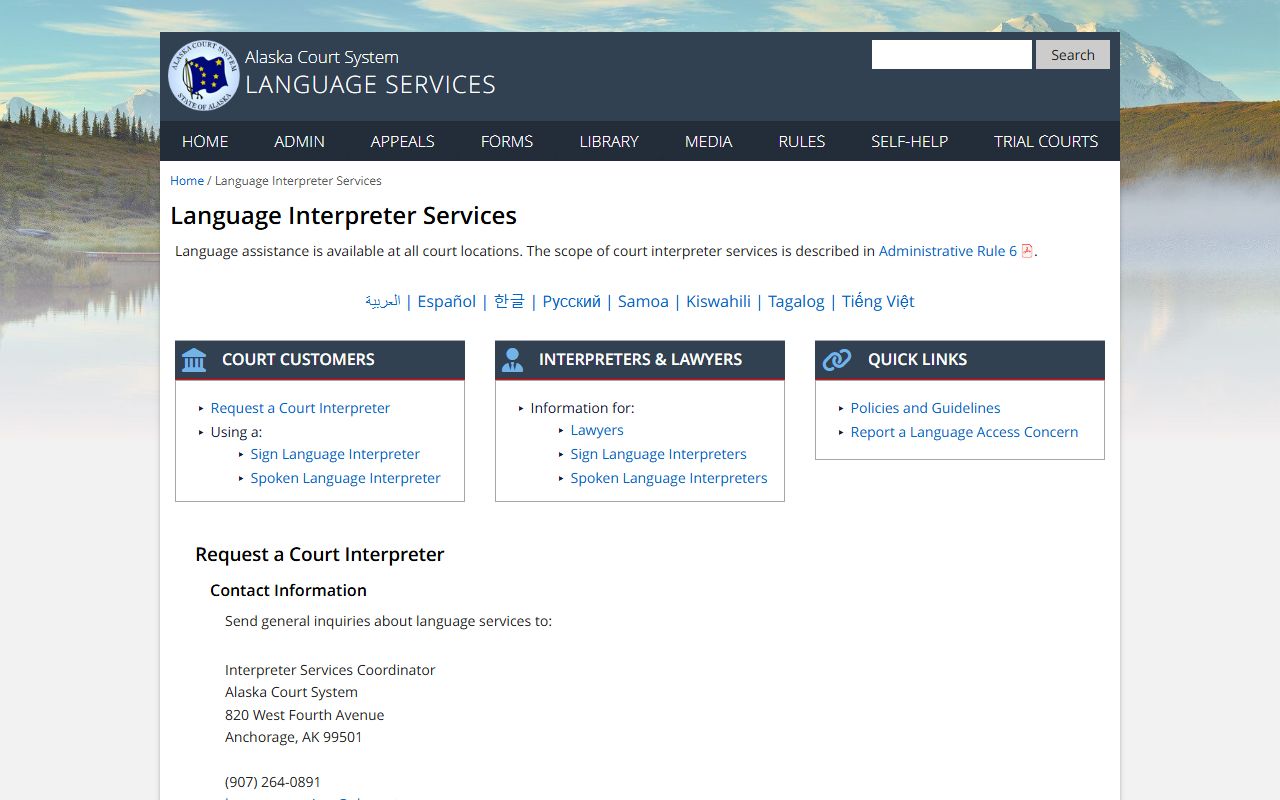The image size is (1280, 800).
Task: Open the ADMIN menu item
Action: (x=299, y=141)
